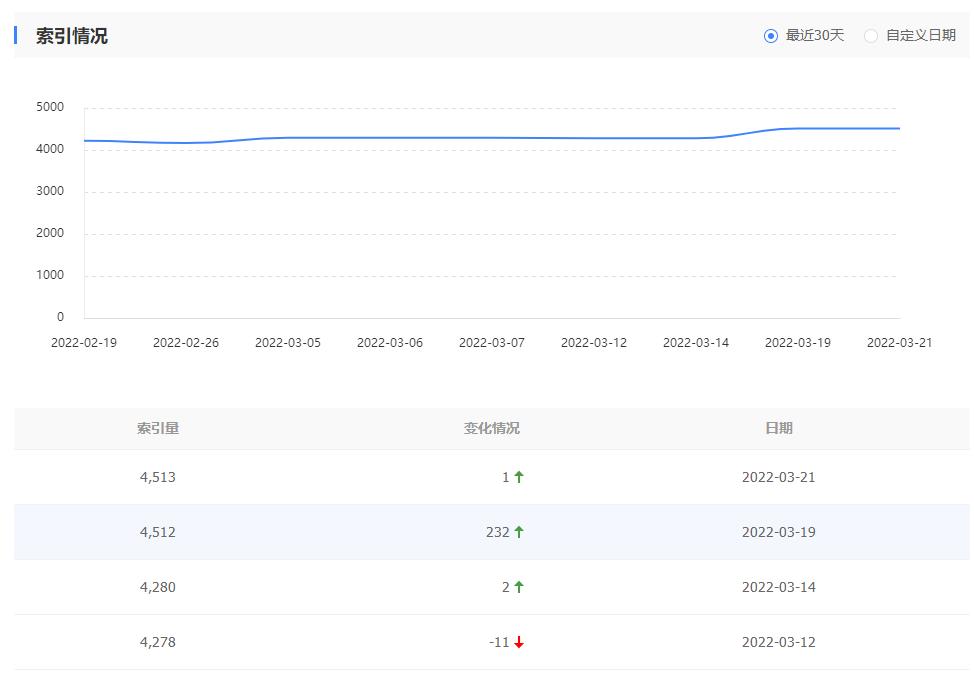This screenshot has width=974, height=680.
Task: Click chart x-axis label 2022-03-06
Action: tap(389, 343)
